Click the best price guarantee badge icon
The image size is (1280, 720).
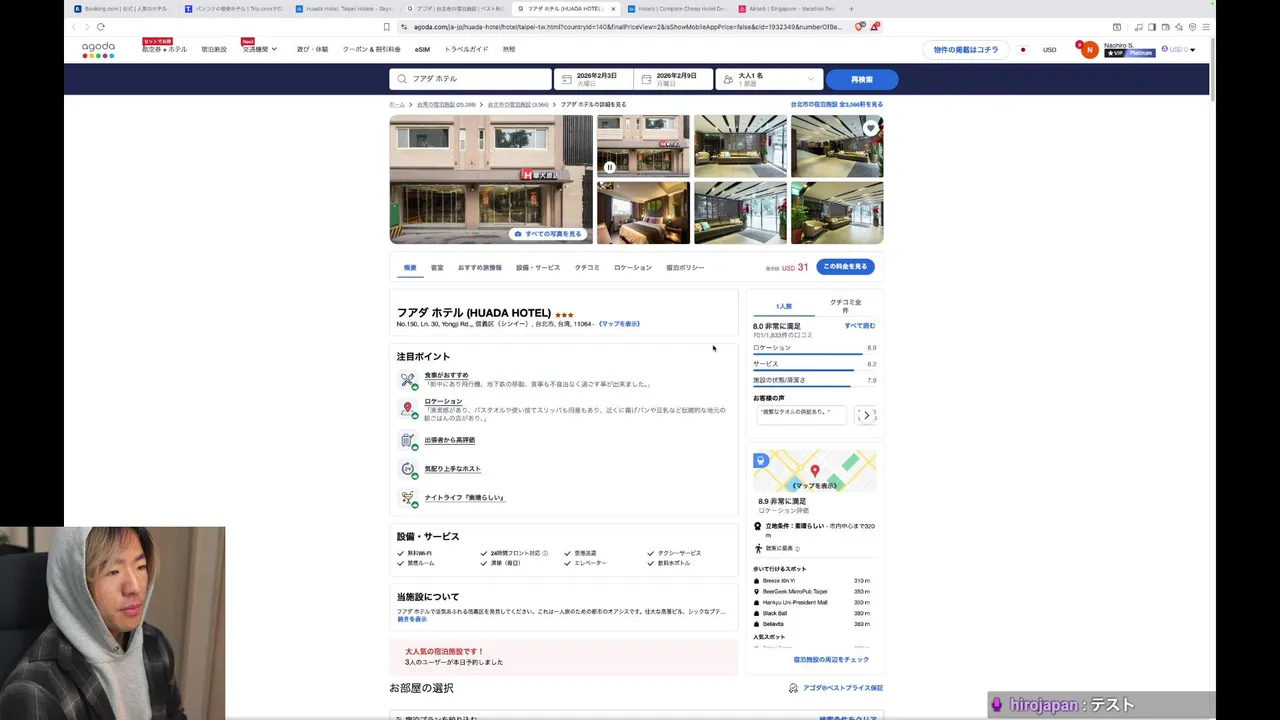coord(793,688)
